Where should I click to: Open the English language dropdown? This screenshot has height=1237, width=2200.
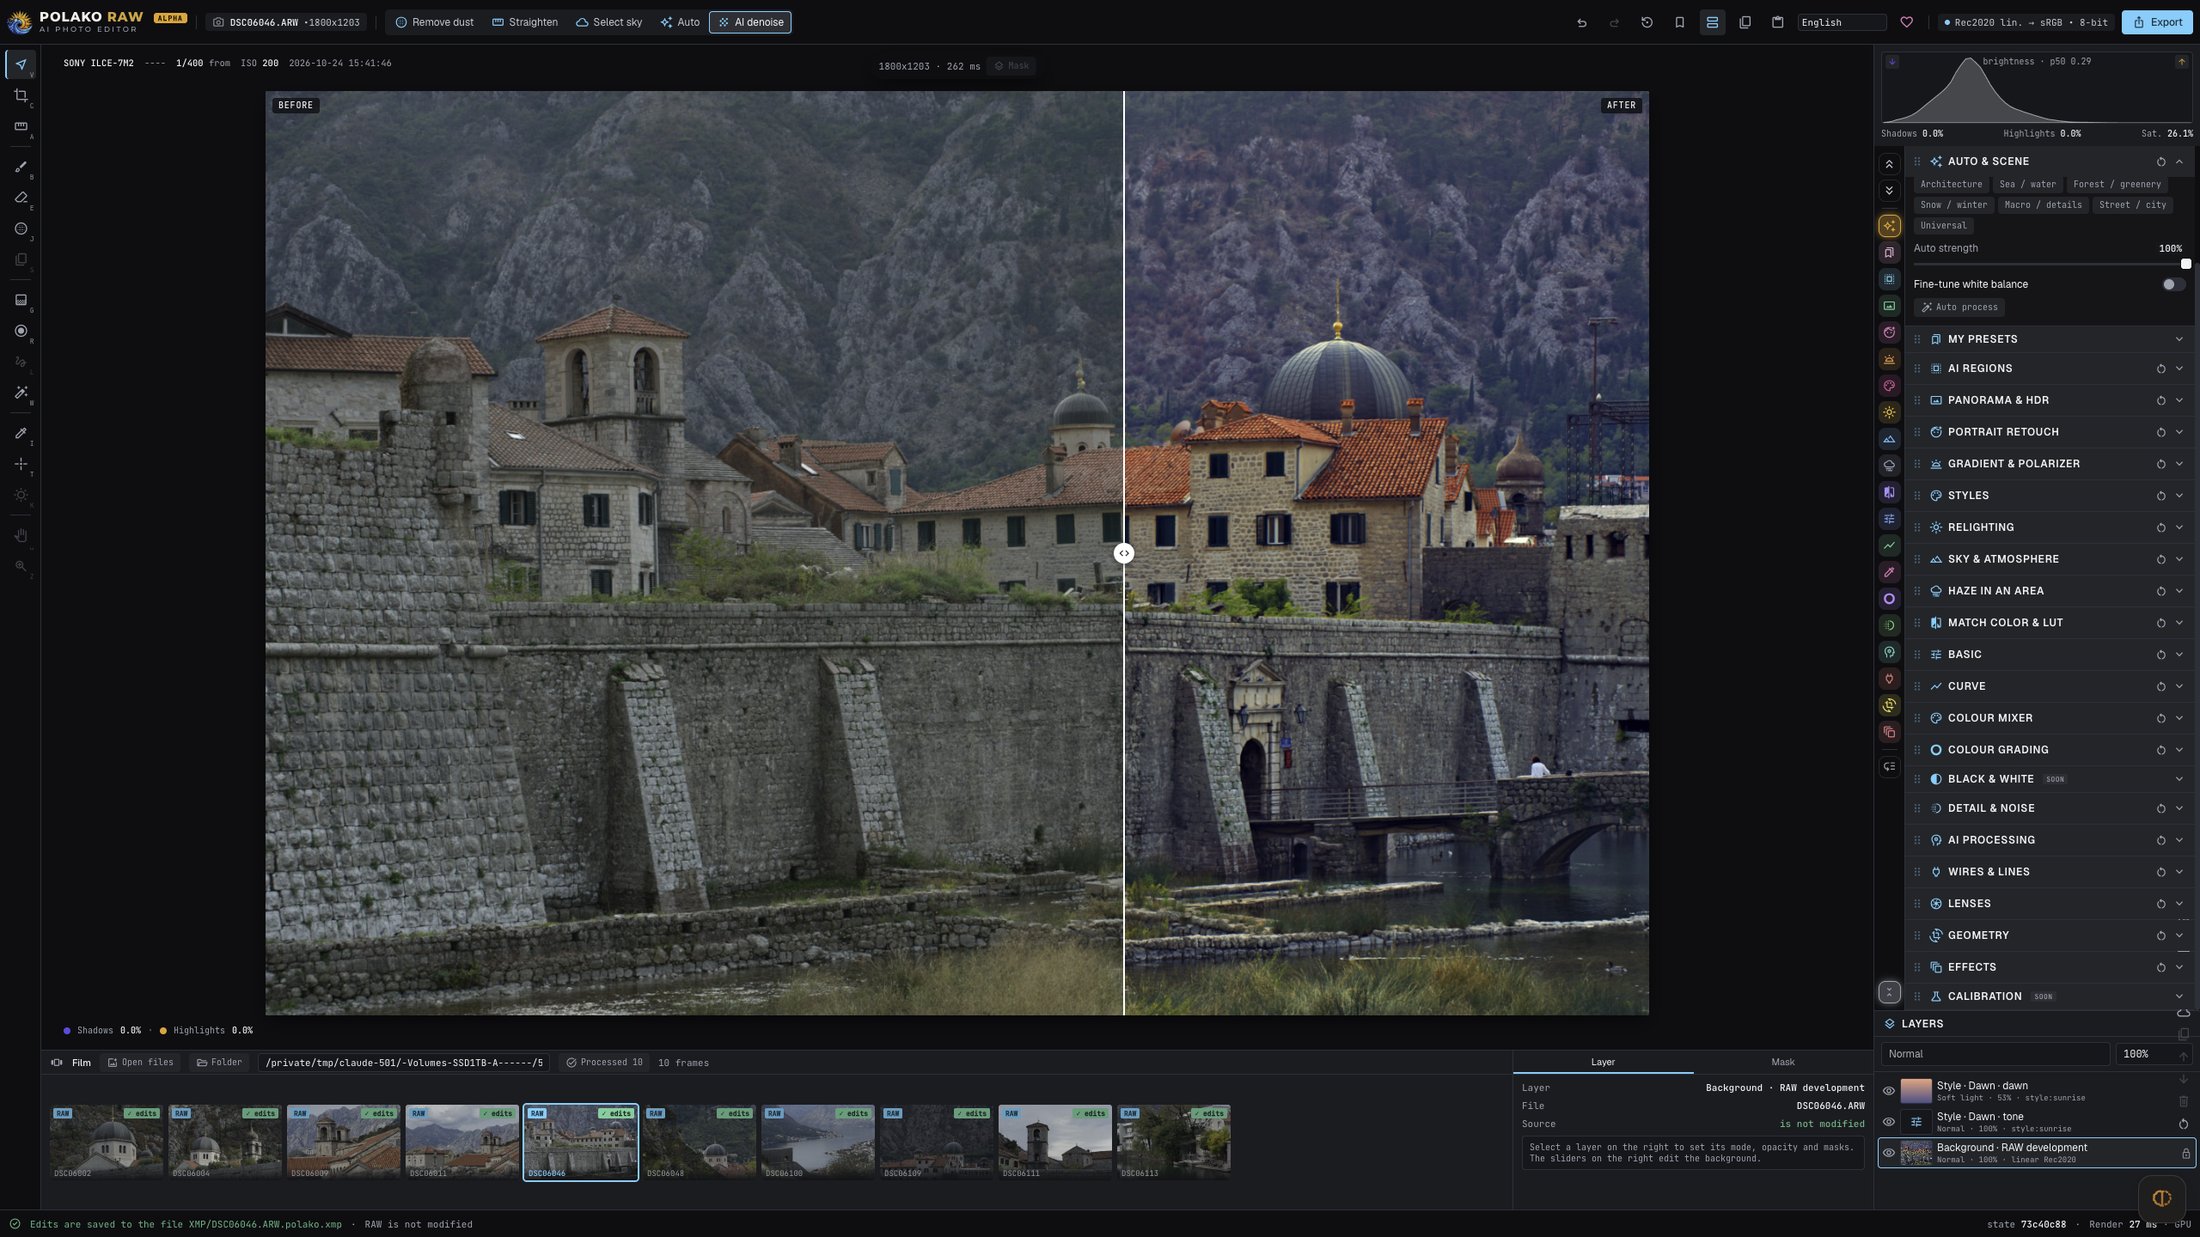tap(1841, 22)
